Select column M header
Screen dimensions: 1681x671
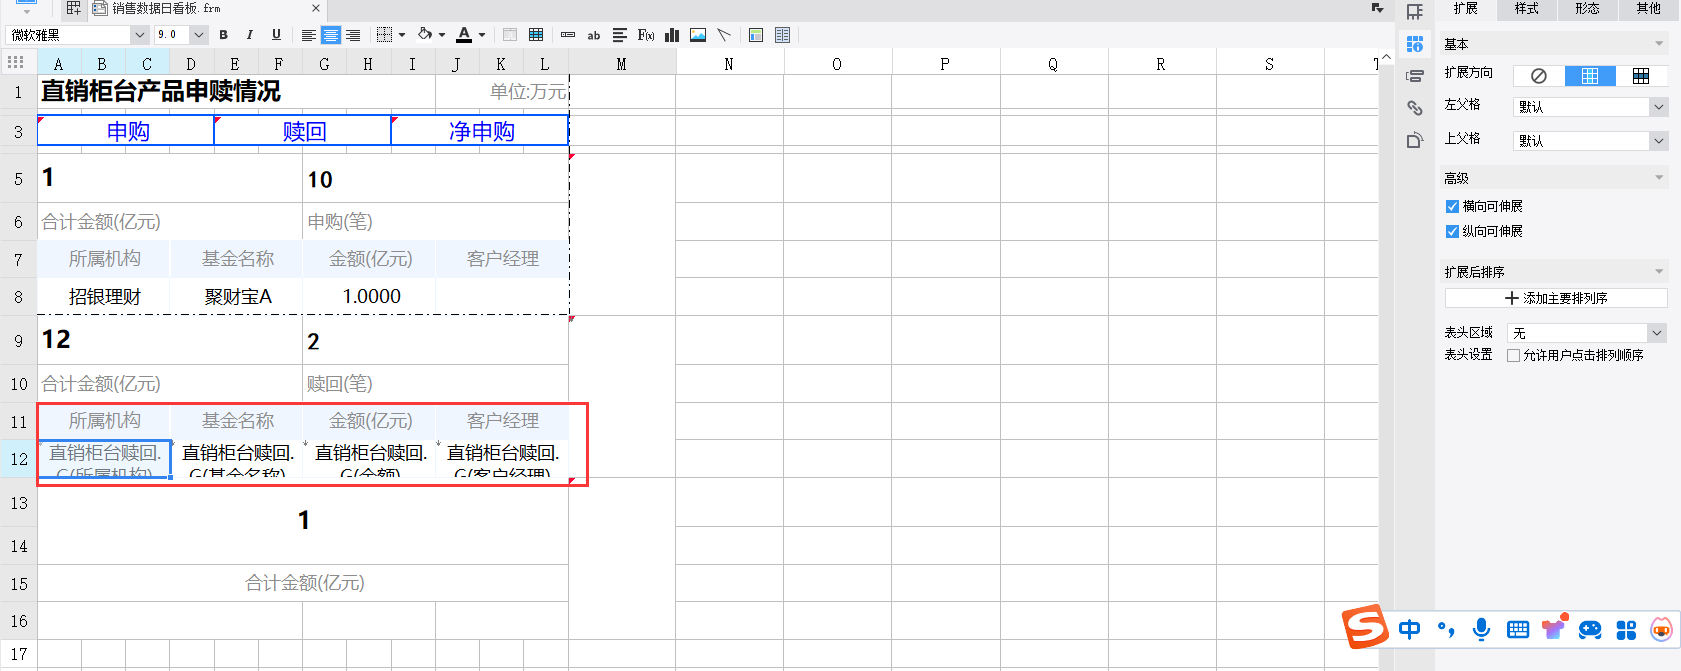click(x=621, y=64)
